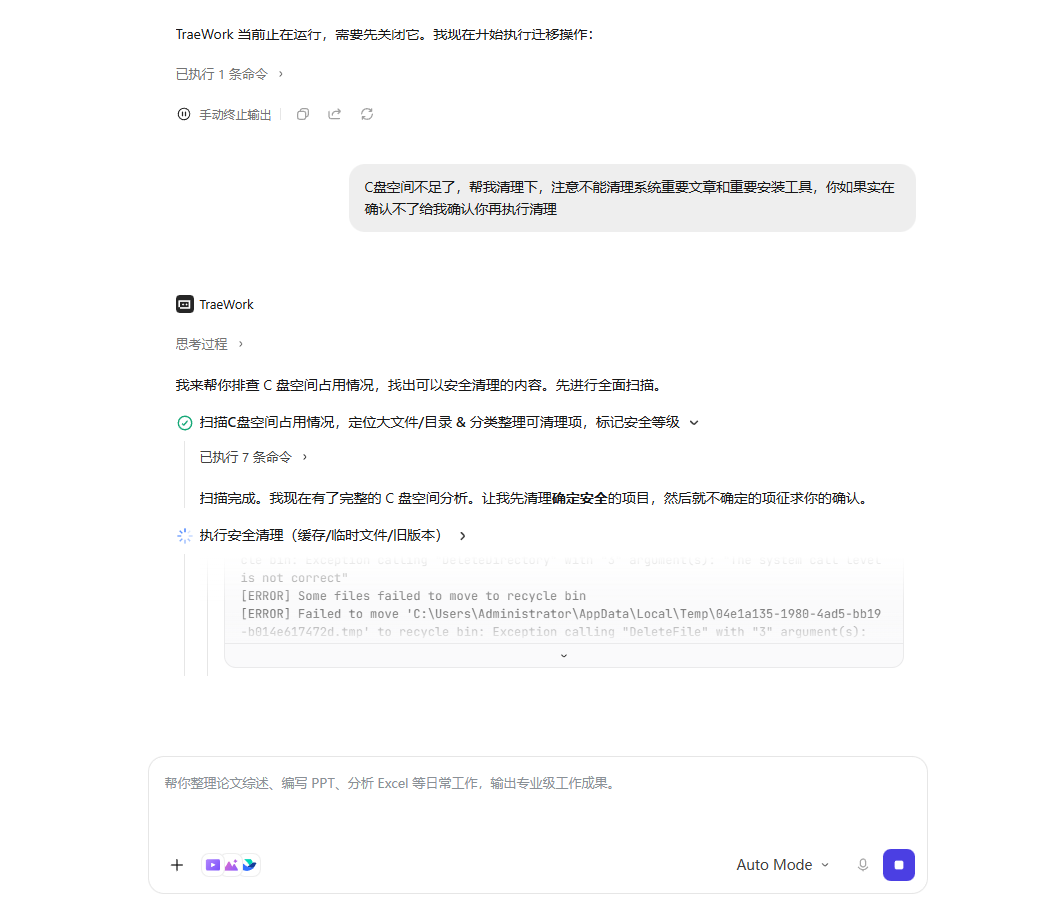Expand 已执行 7 条命令 details
The image size is (1042, 904).
(253, 457)
